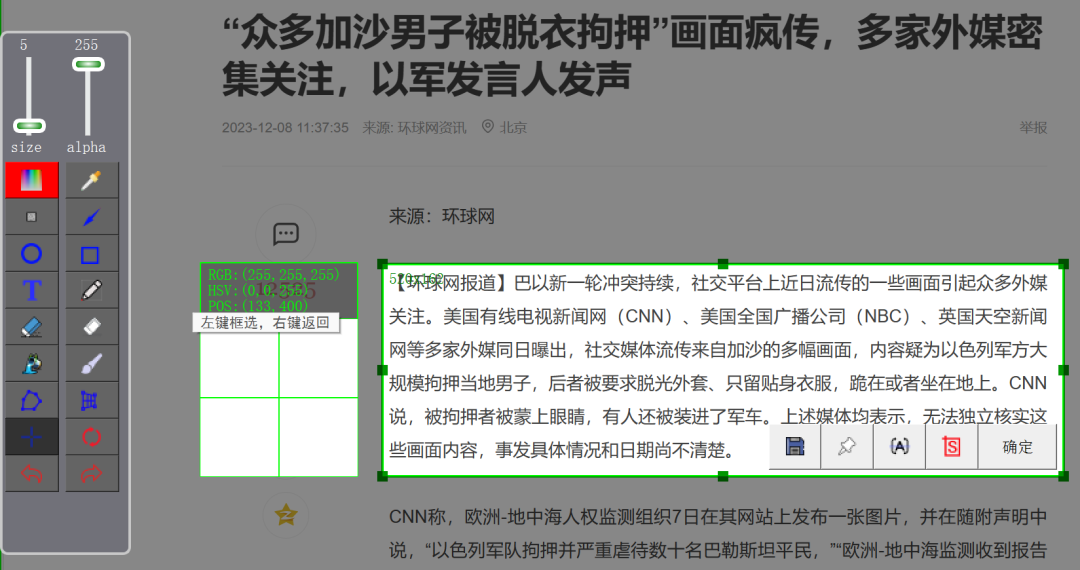Image resolution: width=1080 pixels, height=570 pixels.
Task: Select the text T tool
Action: pyautogui.click(x=32, y=291)
